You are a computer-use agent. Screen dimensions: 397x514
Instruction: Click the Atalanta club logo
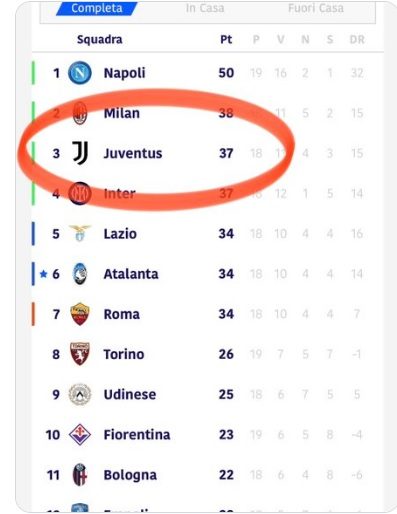pyautogui.click(x=80, y=274)
